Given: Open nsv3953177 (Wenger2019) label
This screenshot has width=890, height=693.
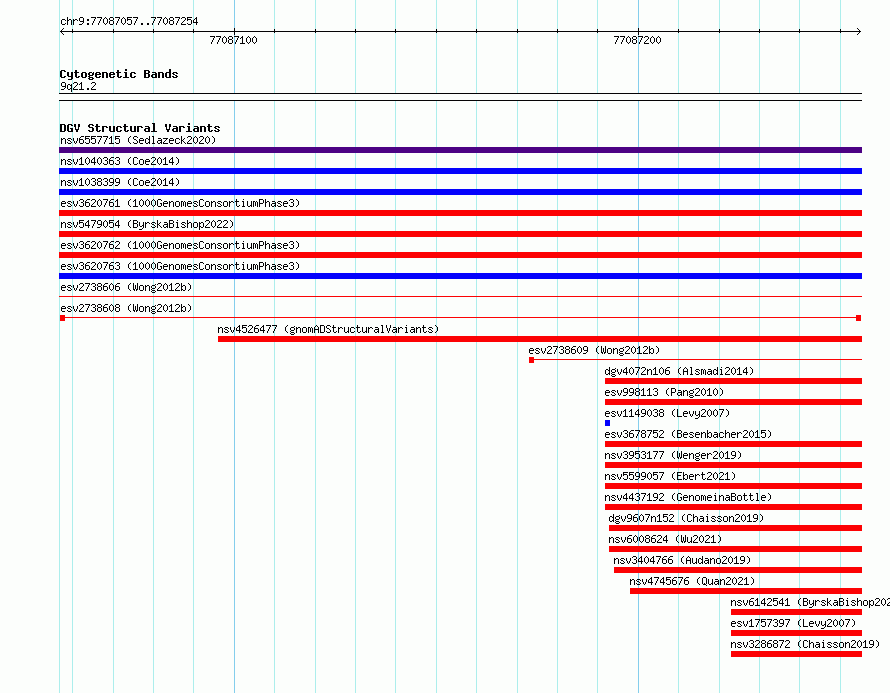Looking at the screenshot, I should [673, 455].
